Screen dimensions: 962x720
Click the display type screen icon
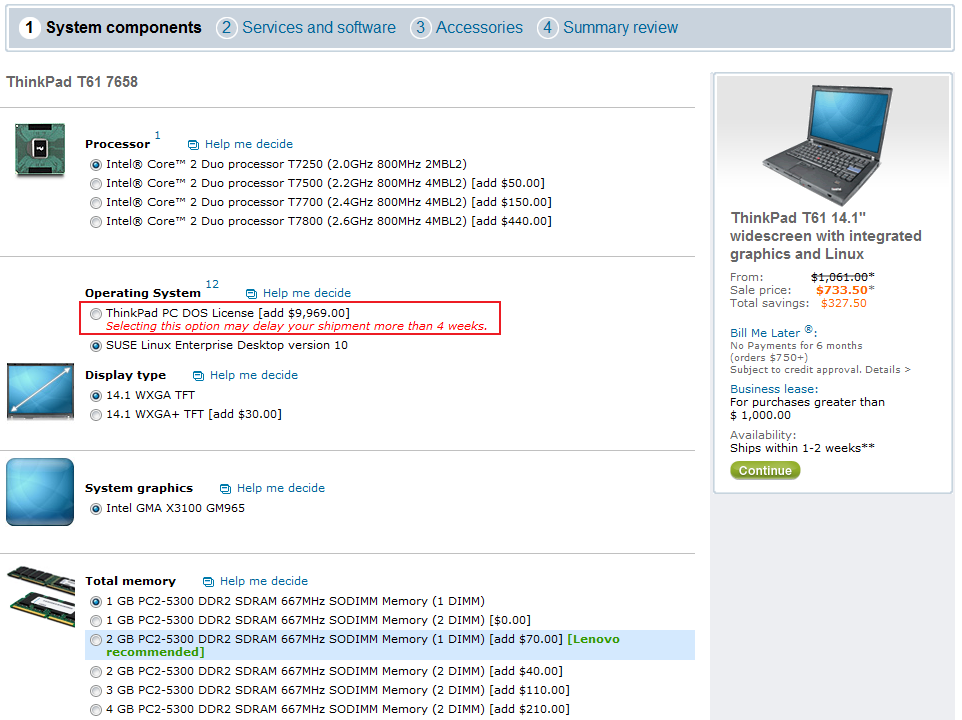click(40, 391)
